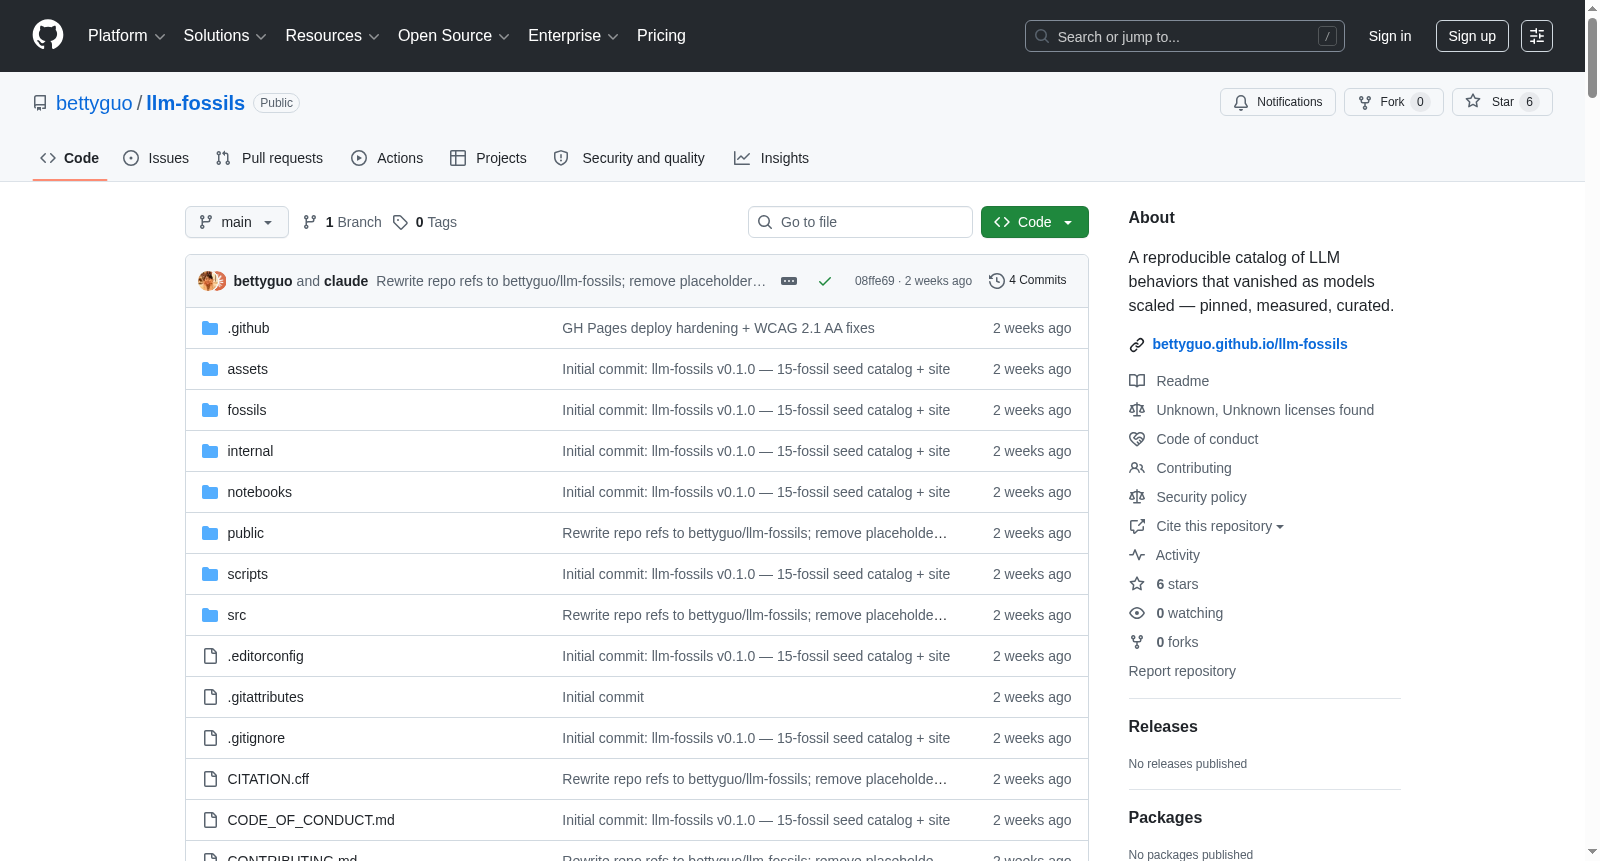
Task: Open the Insights tab
Action: [771, 158]
